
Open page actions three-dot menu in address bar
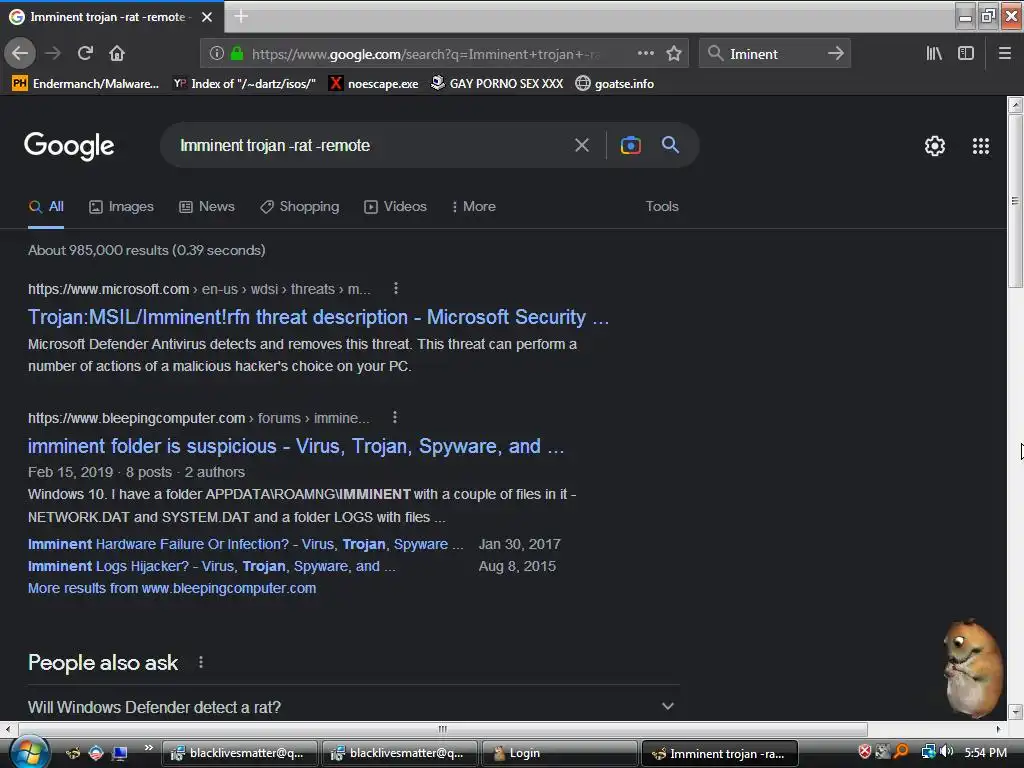click(x=646, y=54)
